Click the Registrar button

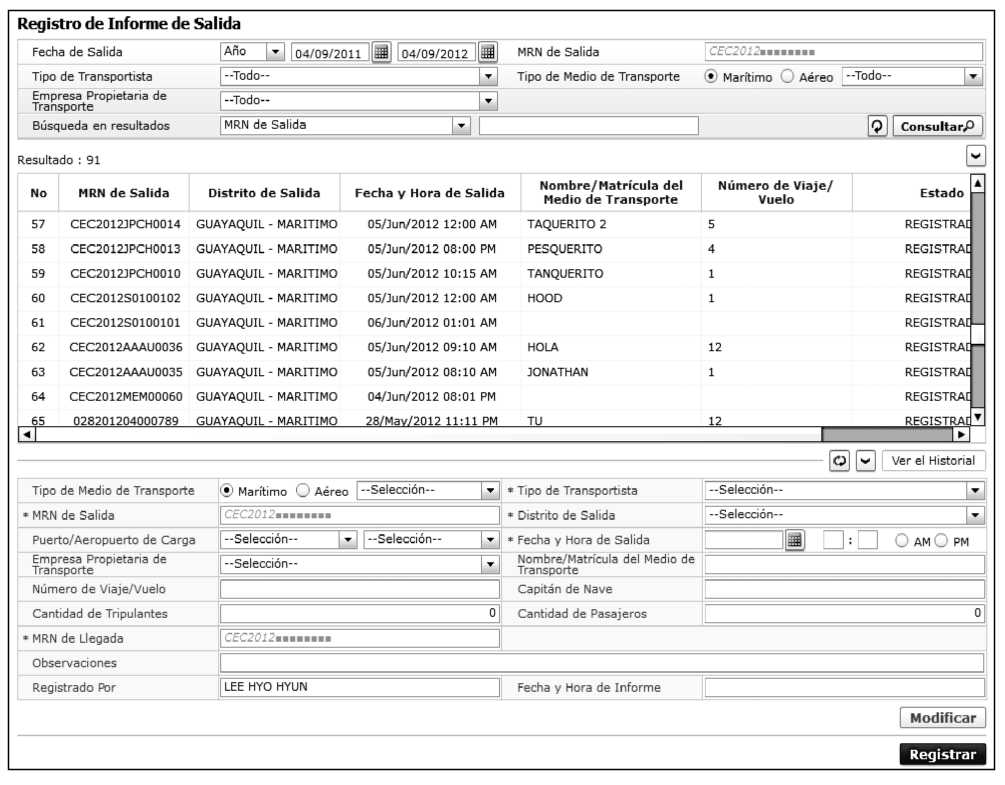[x=942, y=755]
